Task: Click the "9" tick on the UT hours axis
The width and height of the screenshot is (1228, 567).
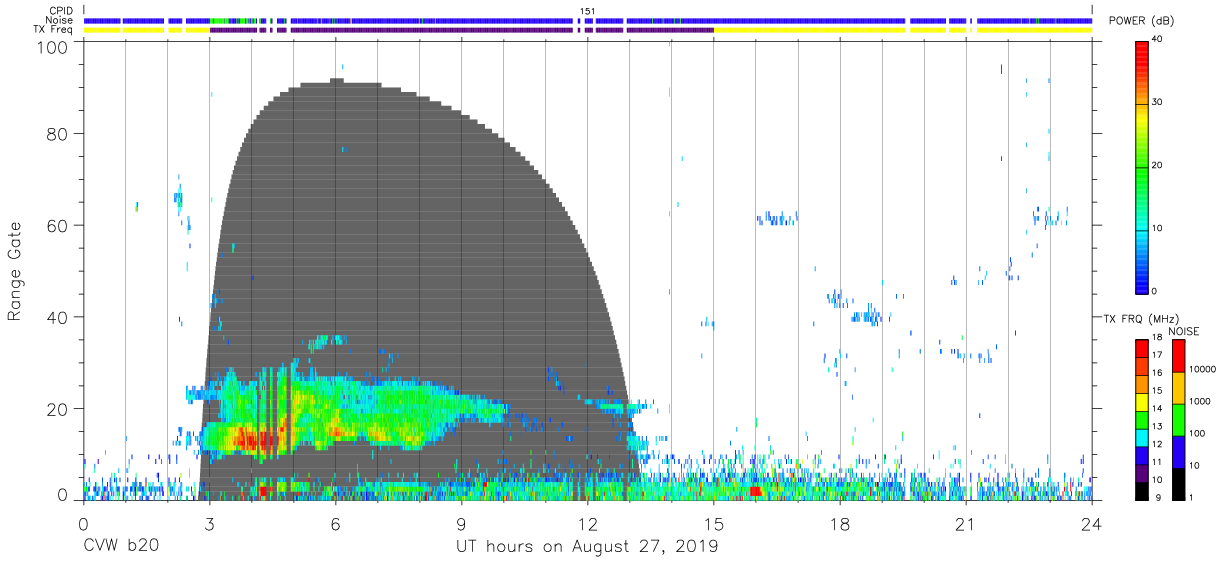Action: (x=461, y=524)
